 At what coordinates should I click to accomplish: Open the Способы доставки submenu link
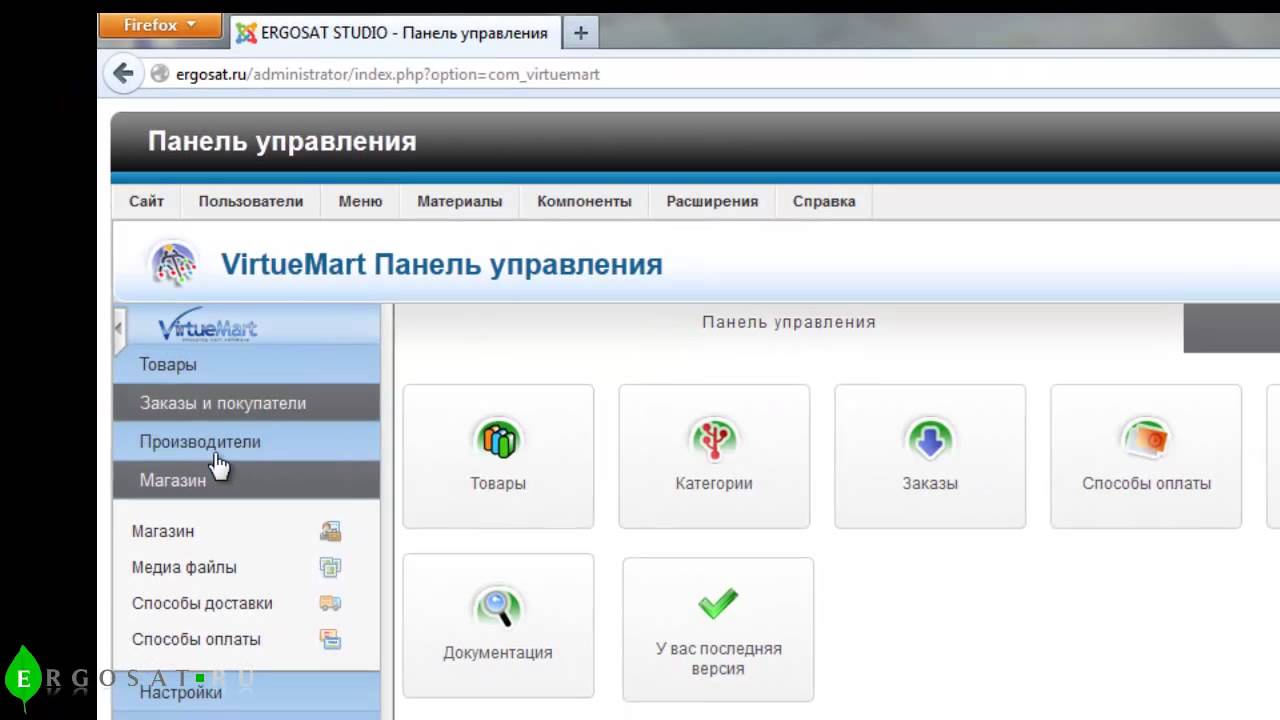pos(202,603)
